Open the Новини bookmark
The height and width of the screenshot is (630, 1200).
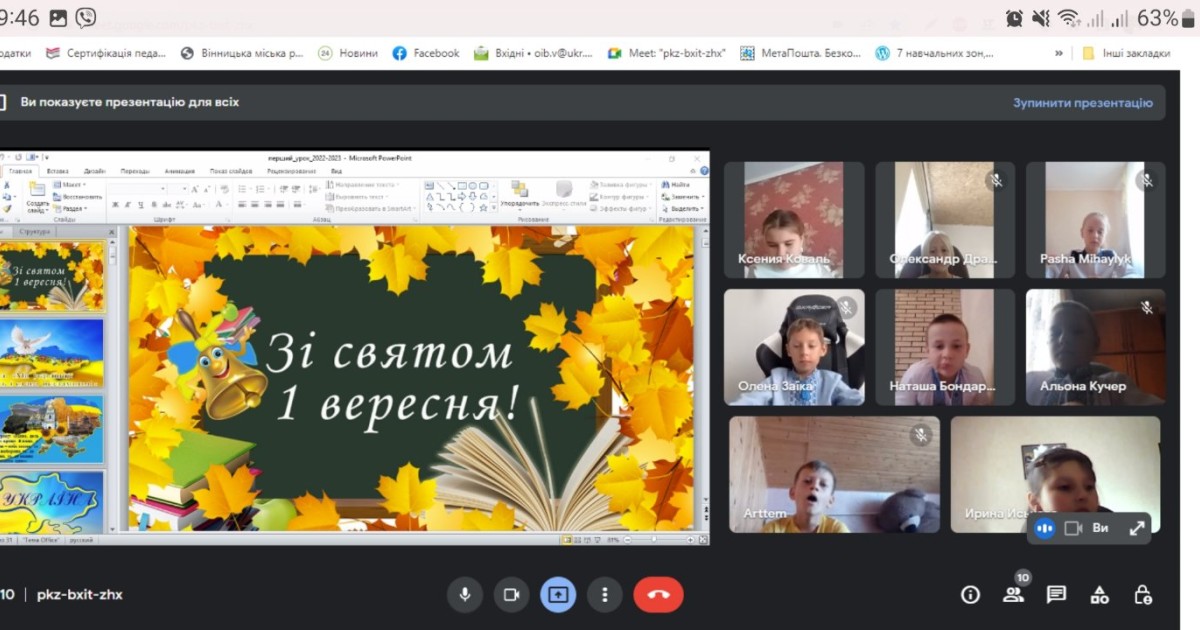pyautogui.click(x=348, y=53)
